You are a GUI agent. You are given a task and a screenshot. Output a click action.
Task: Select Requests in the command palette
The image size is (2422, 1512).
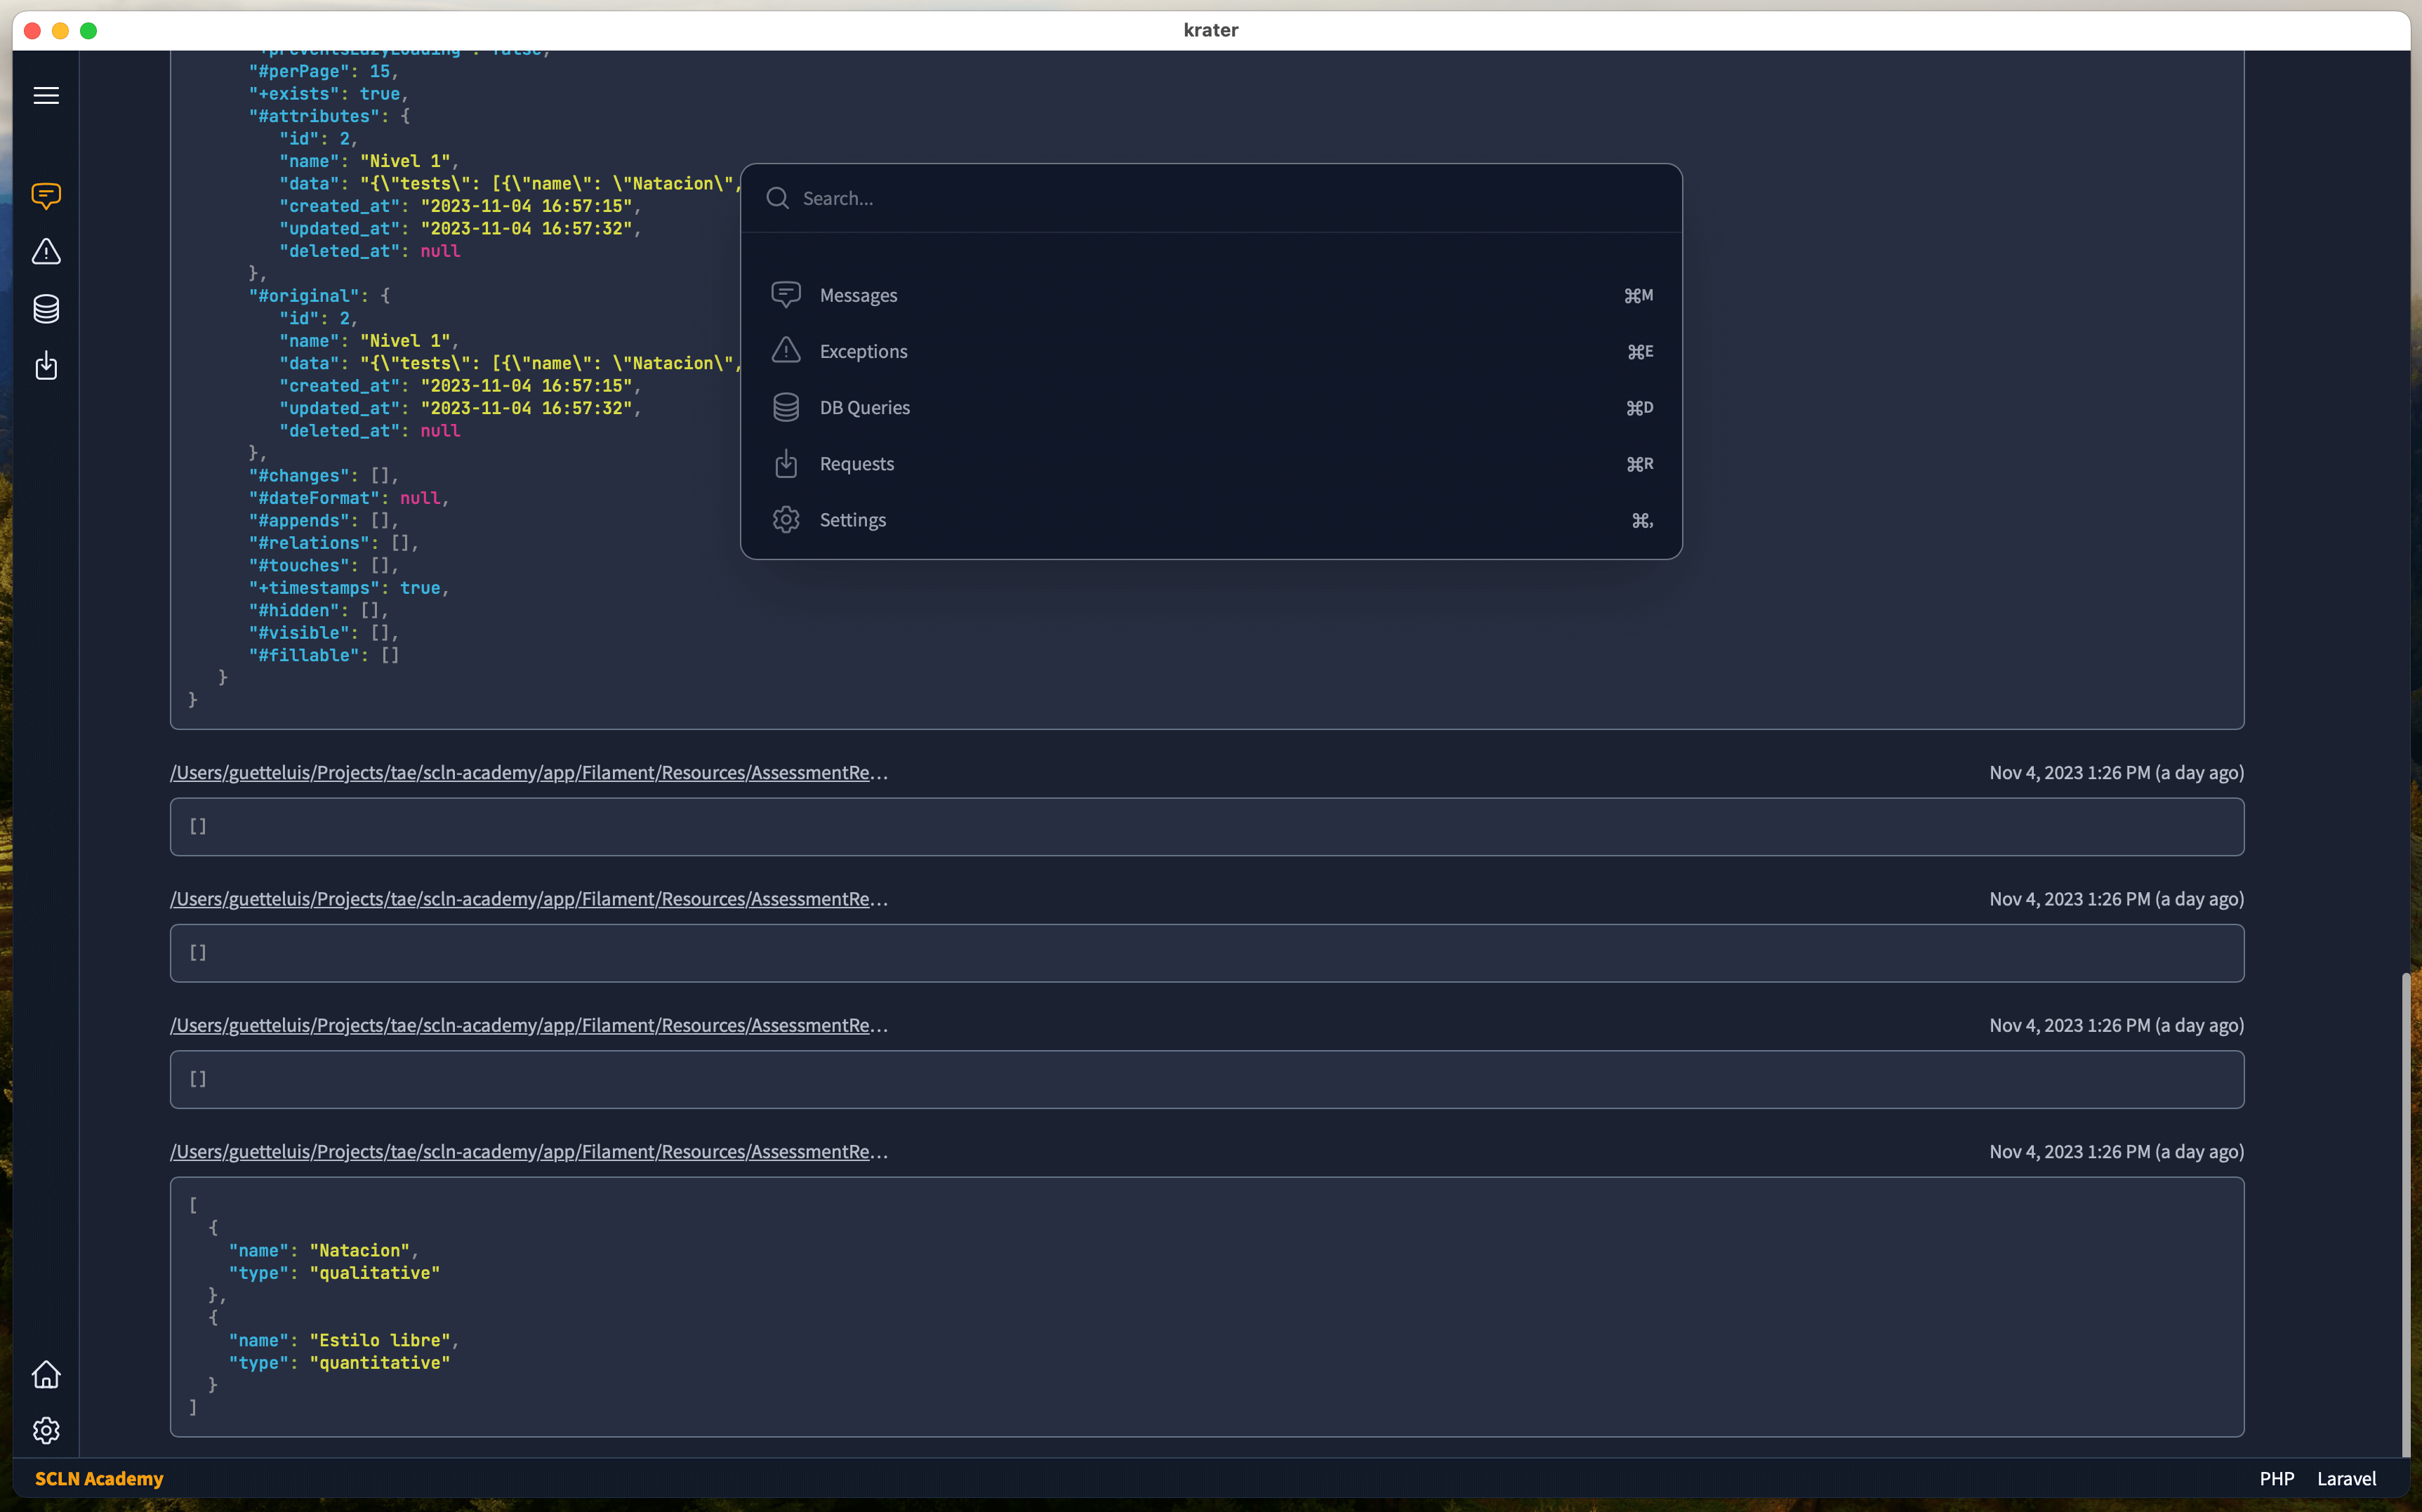(1211, 463)
